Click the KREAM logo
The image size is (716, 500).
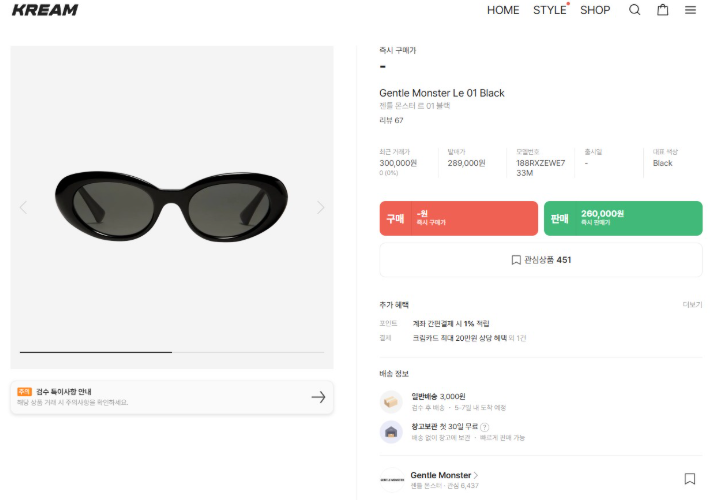pyautogui.click(x=45, y=10)
